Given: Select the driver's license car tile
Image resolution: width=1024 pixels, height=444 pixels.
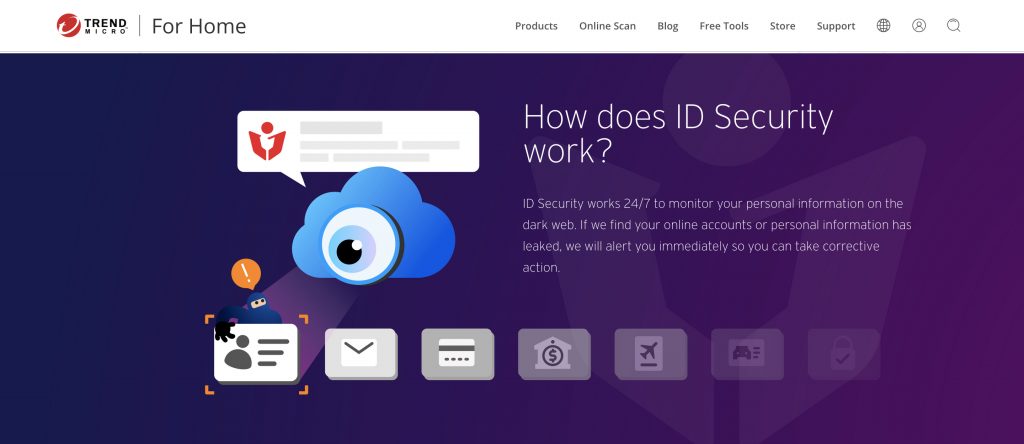Looking at the screenshot, I should click(x=747, y=353).
